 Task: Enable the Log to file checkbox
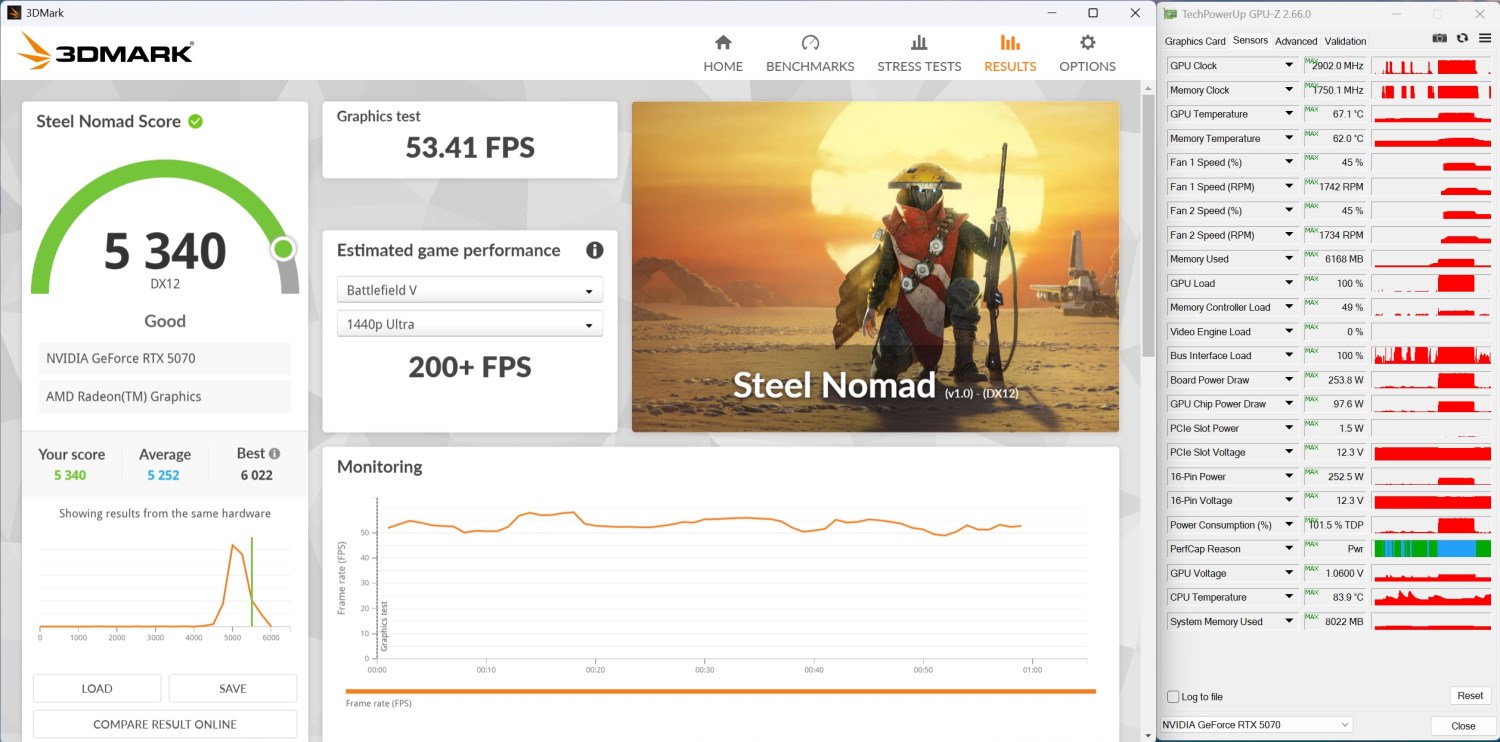1173,697
